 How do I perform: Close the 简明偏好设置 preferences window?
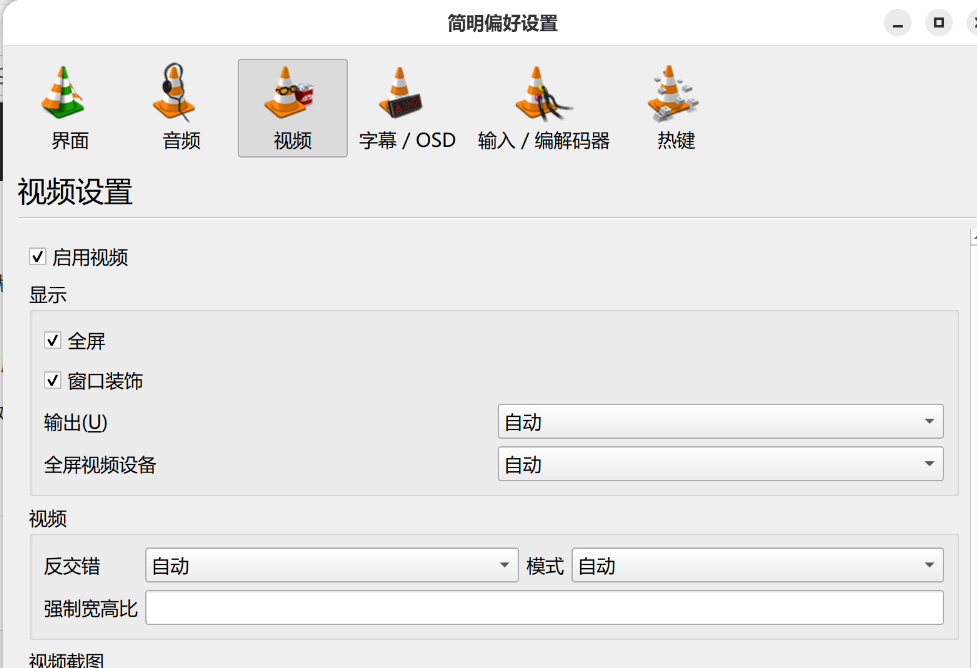(974, 23)
